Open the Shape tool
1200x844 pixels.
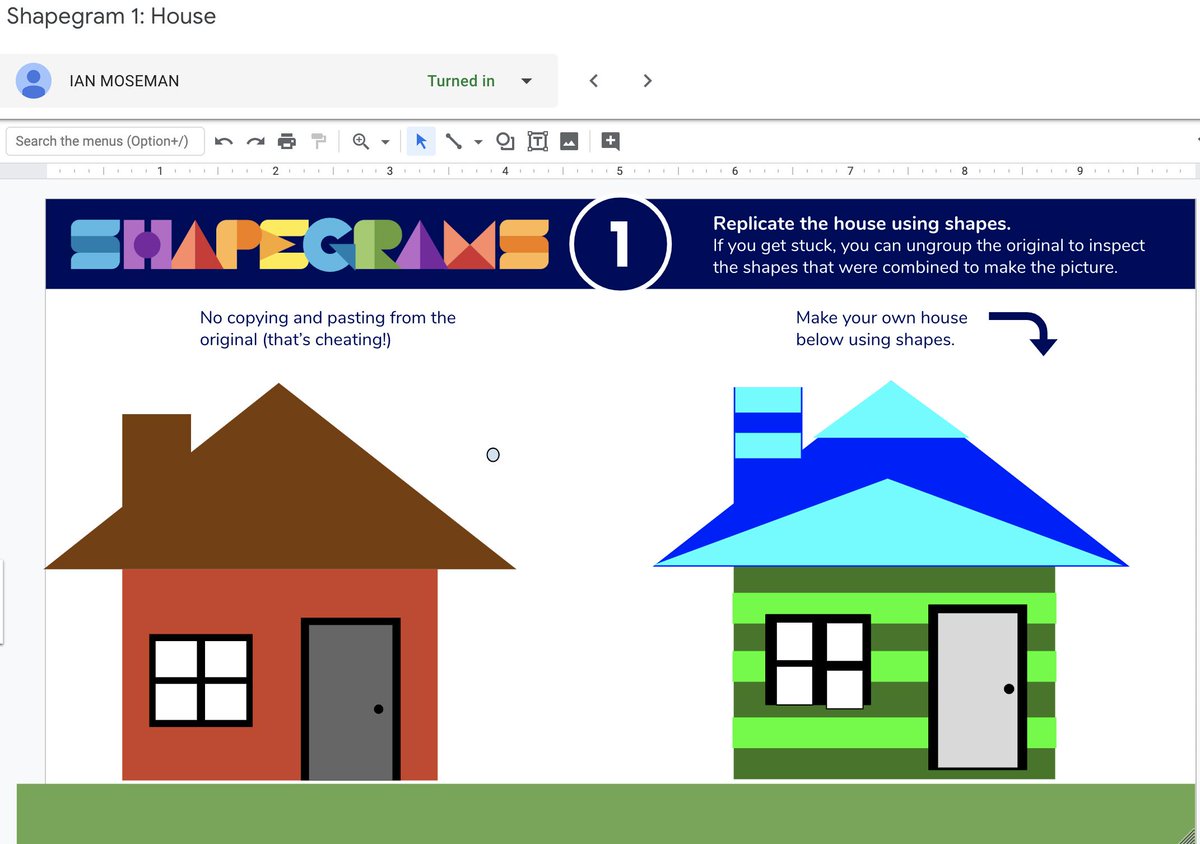506,141
